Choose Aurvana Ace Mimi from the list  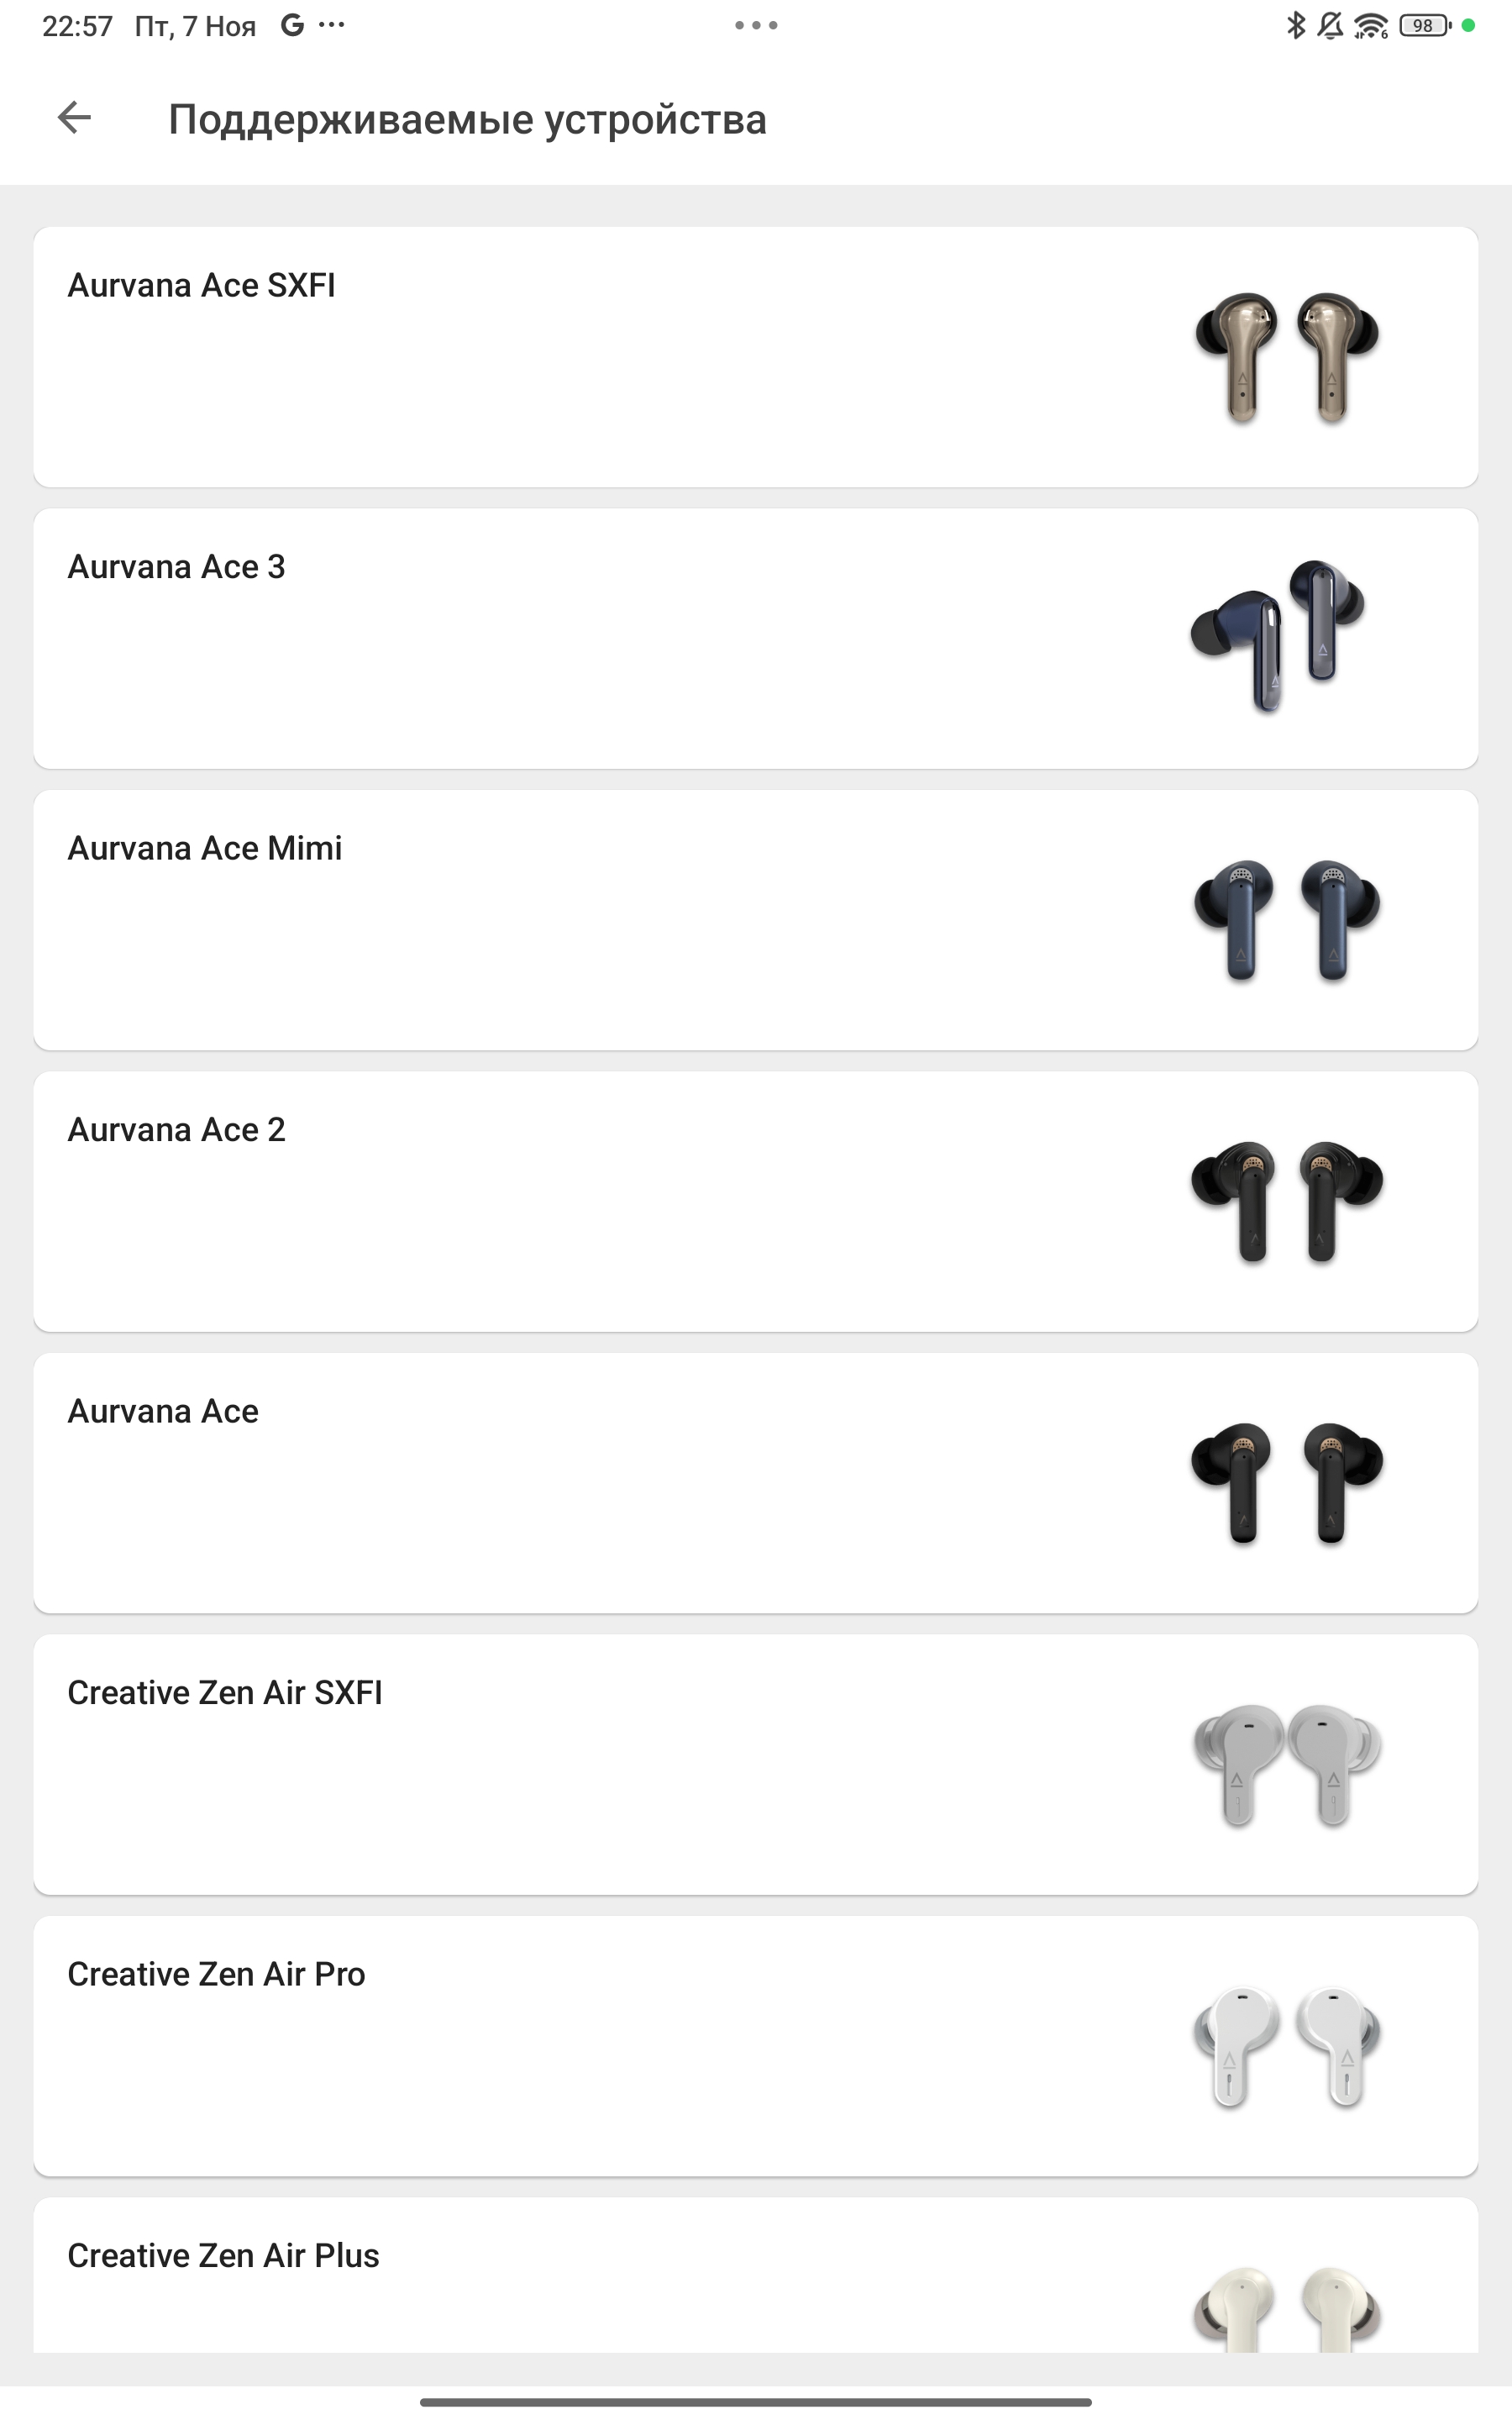204,848
